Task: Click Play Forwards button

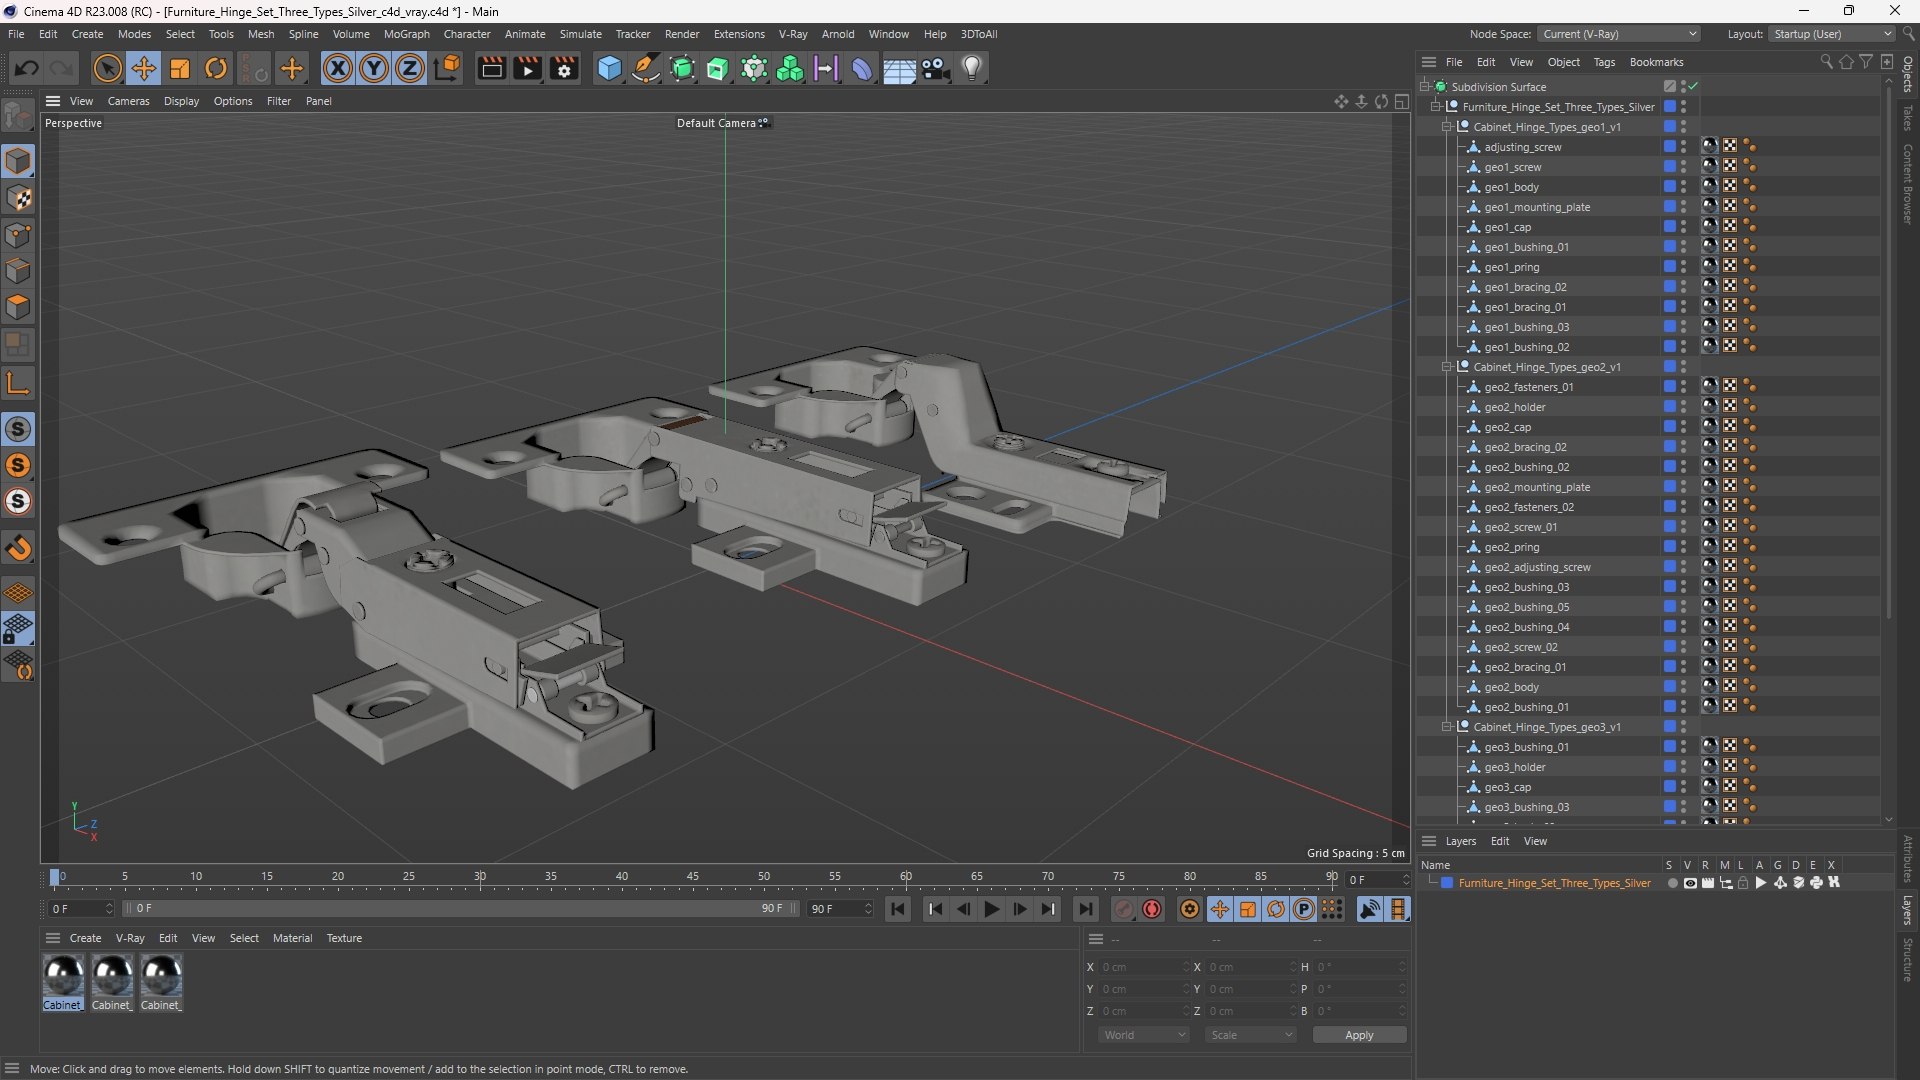Action: click(x=991, y=909)
